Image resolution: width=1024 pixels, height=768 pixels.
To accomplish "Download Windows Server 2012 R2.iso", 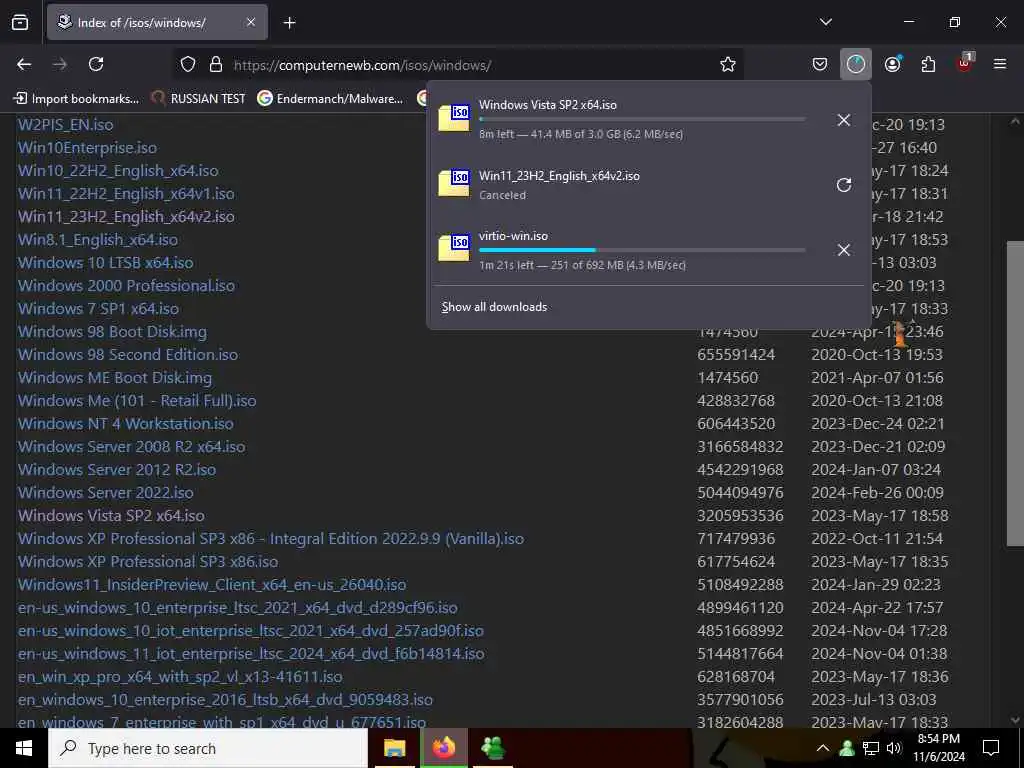I will 117,470.
